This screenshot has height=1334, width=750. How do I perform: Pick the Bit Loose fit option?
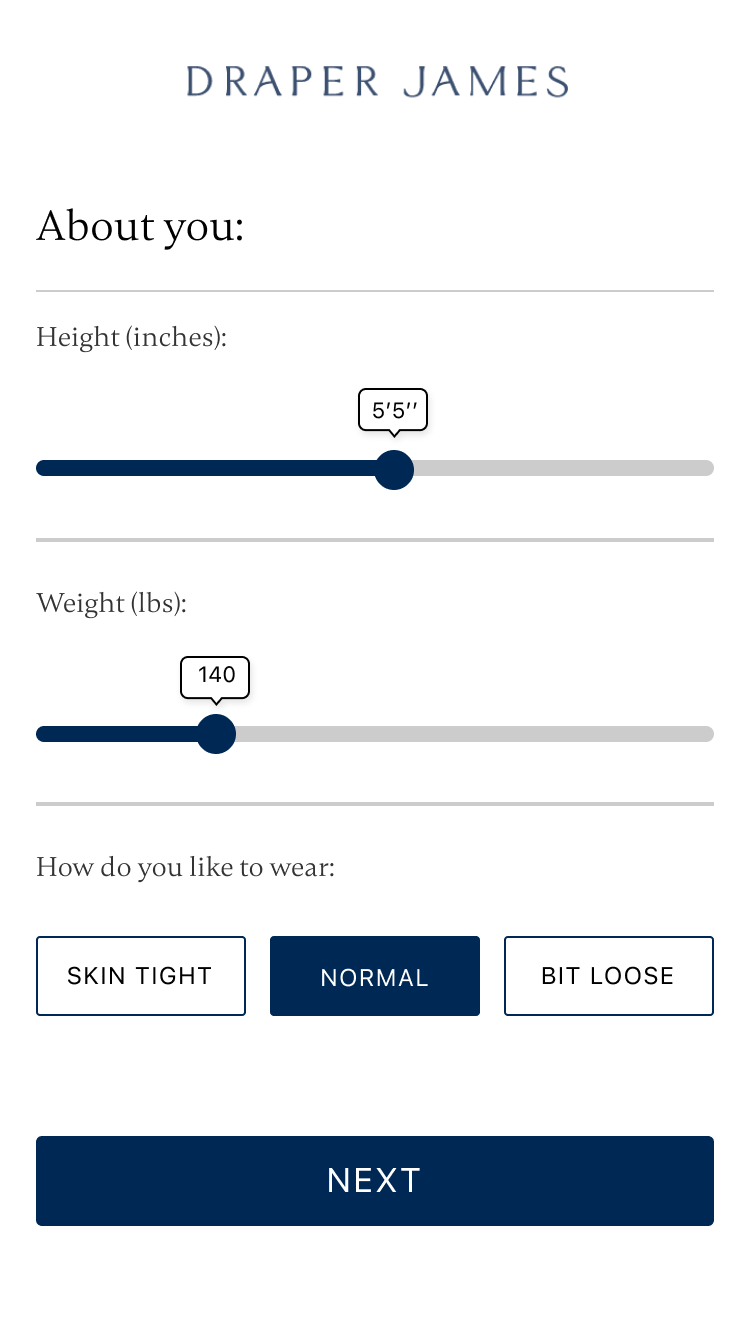(608, 976)
